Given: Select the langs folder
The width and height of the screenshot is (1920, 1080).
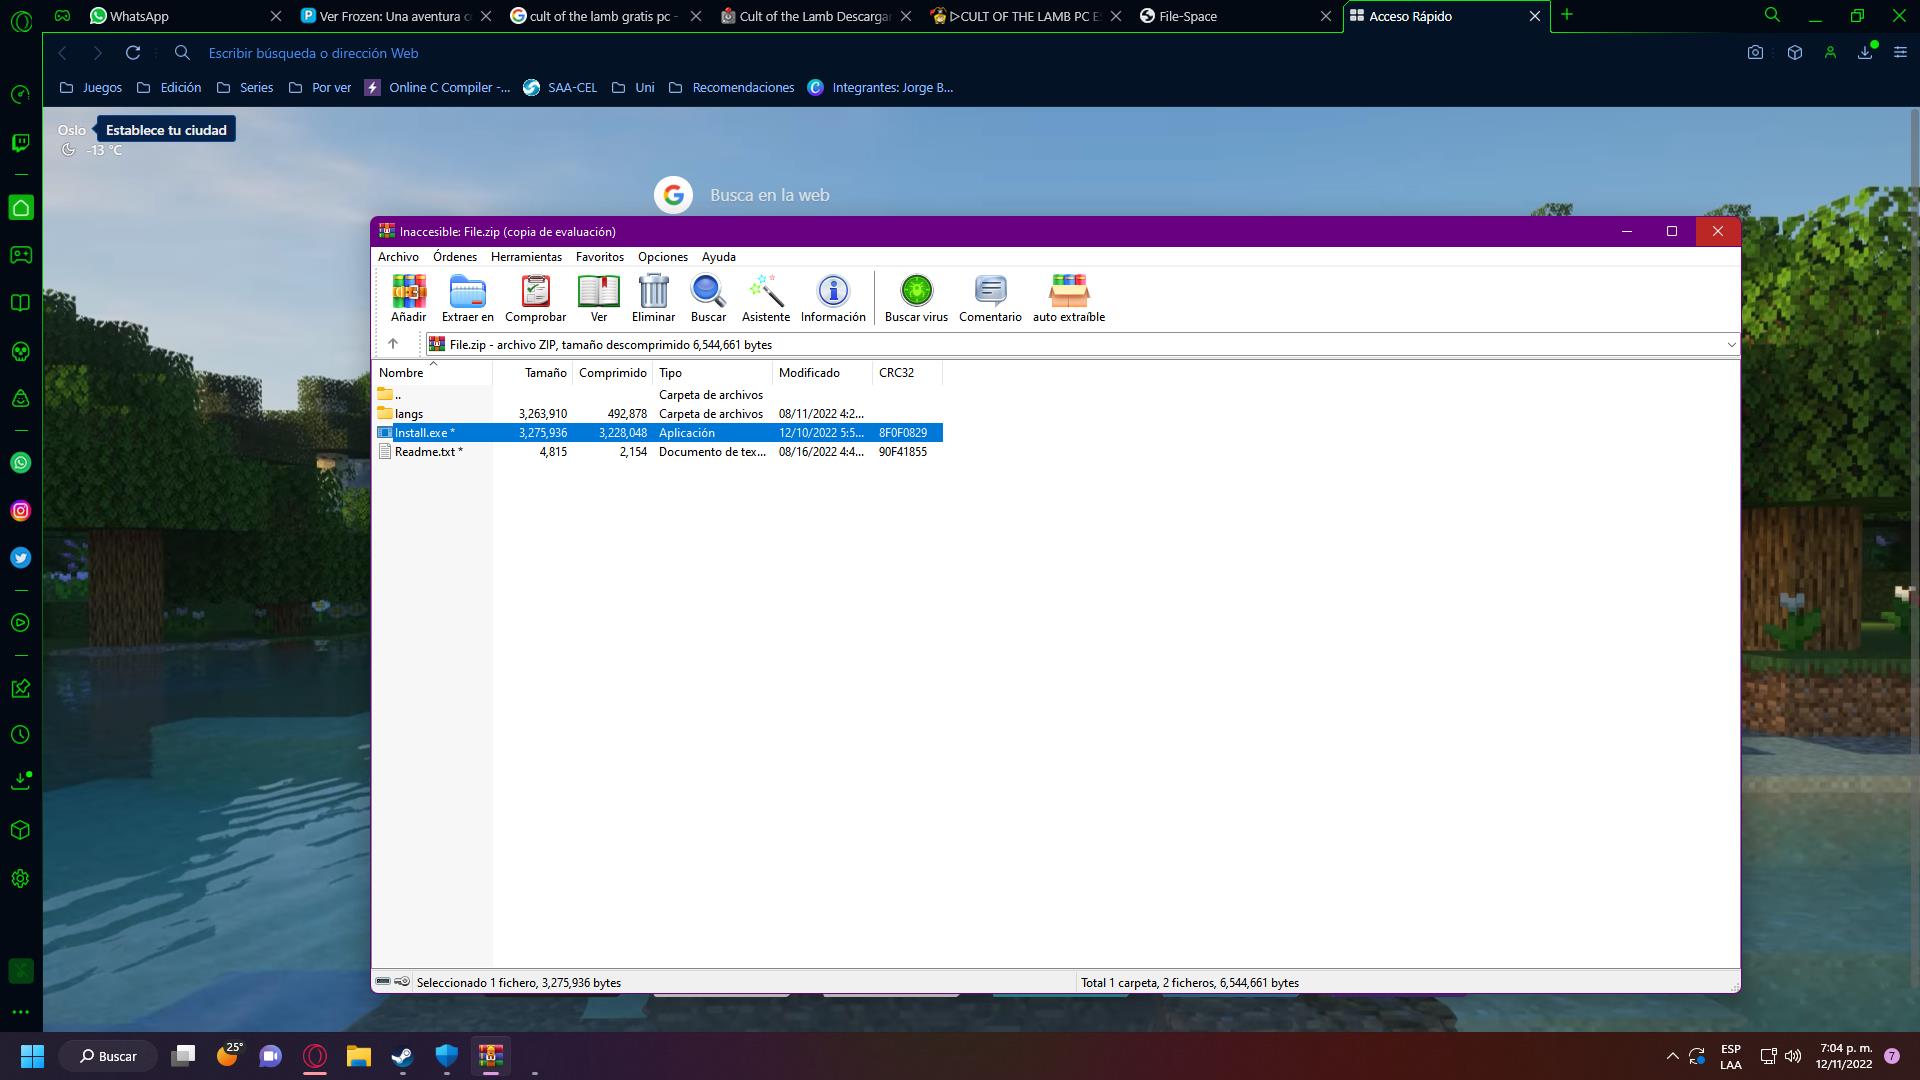Looking at the screenshot, I should pyautogui.click(x=409, y=414).
